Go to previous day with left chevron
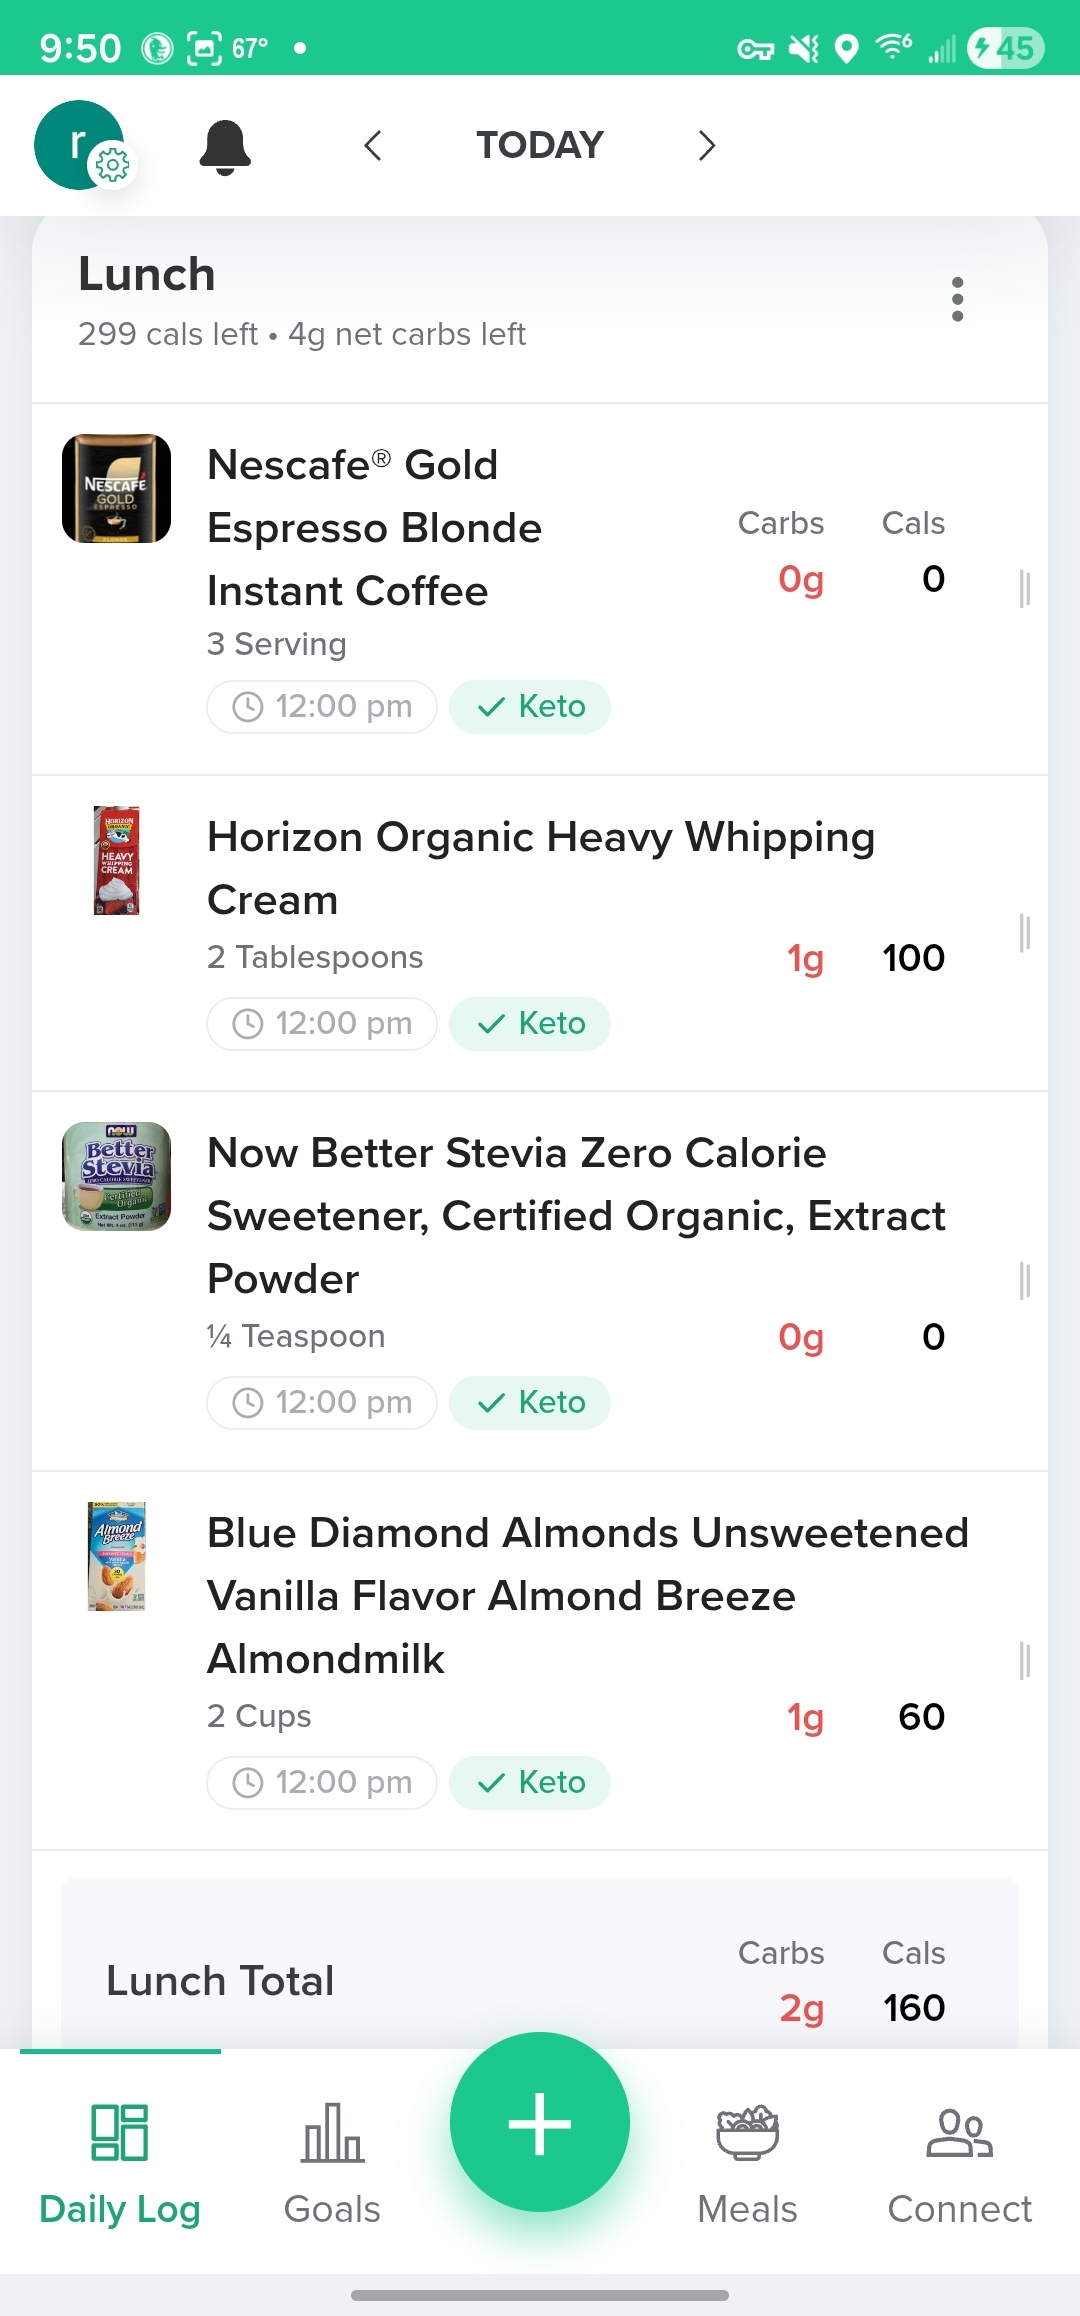The width and height of the screenshot is (1080, 2316). [373, 146]
